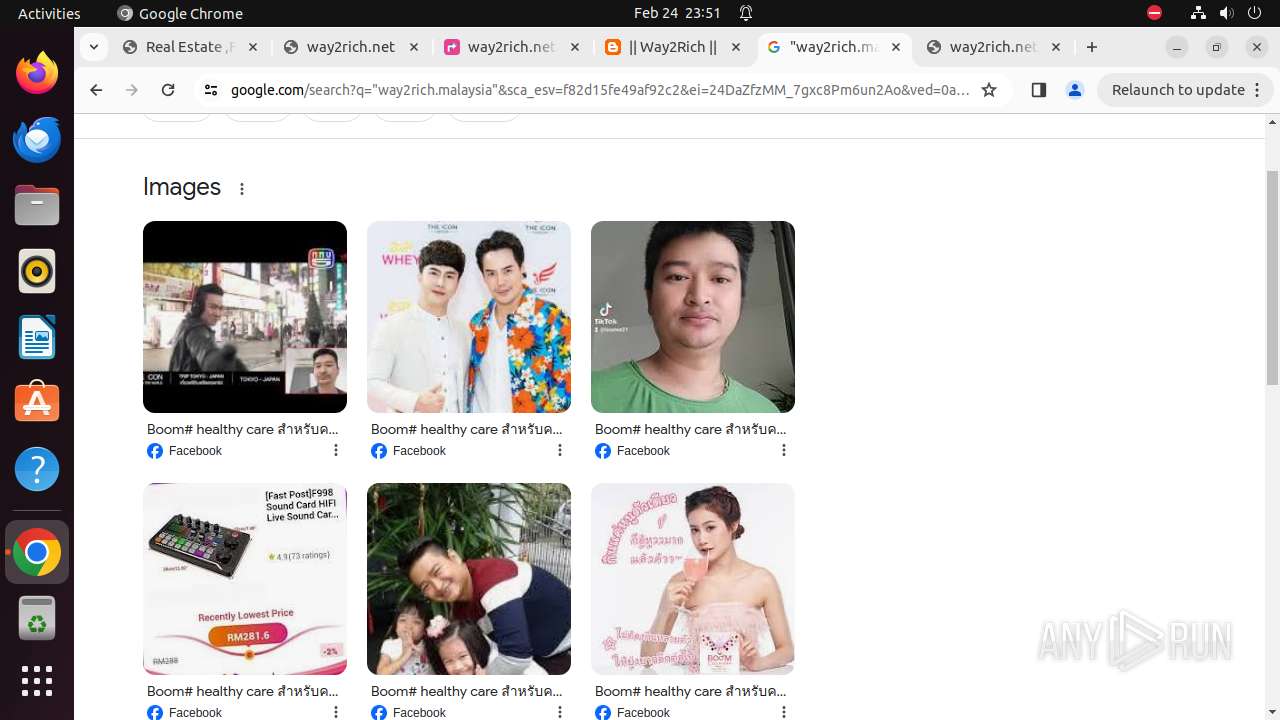Click the page vertical scrollbar
The width and height of the screenshot is (1280, 720).
tap(1272, 278)
